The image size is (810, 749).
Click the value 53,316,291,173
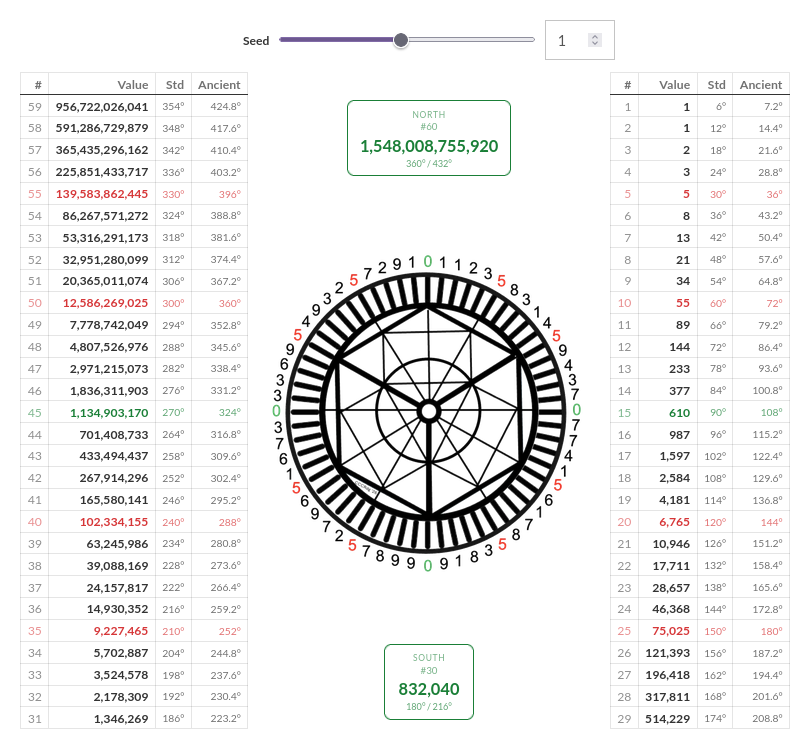point(105,238)
